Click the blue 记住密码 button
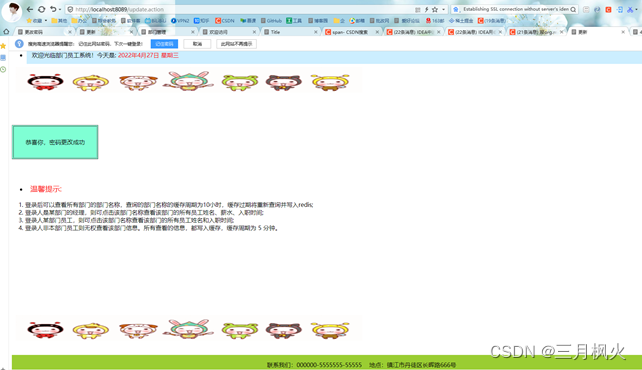 tap(164, 44)
